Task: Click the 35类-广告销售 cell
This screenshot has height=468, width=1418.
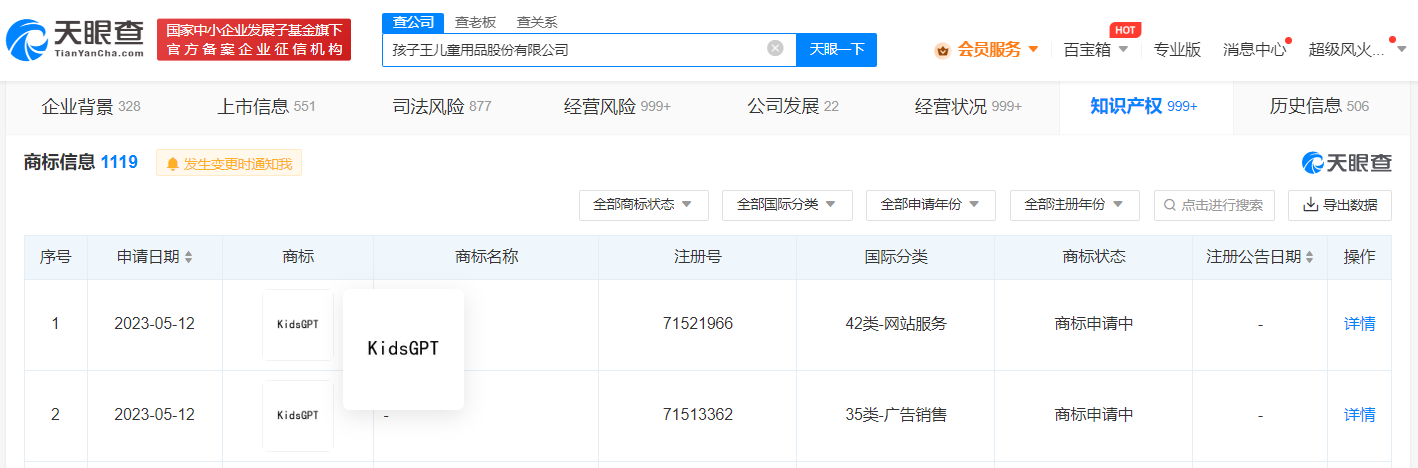Action: click(896, 414)
